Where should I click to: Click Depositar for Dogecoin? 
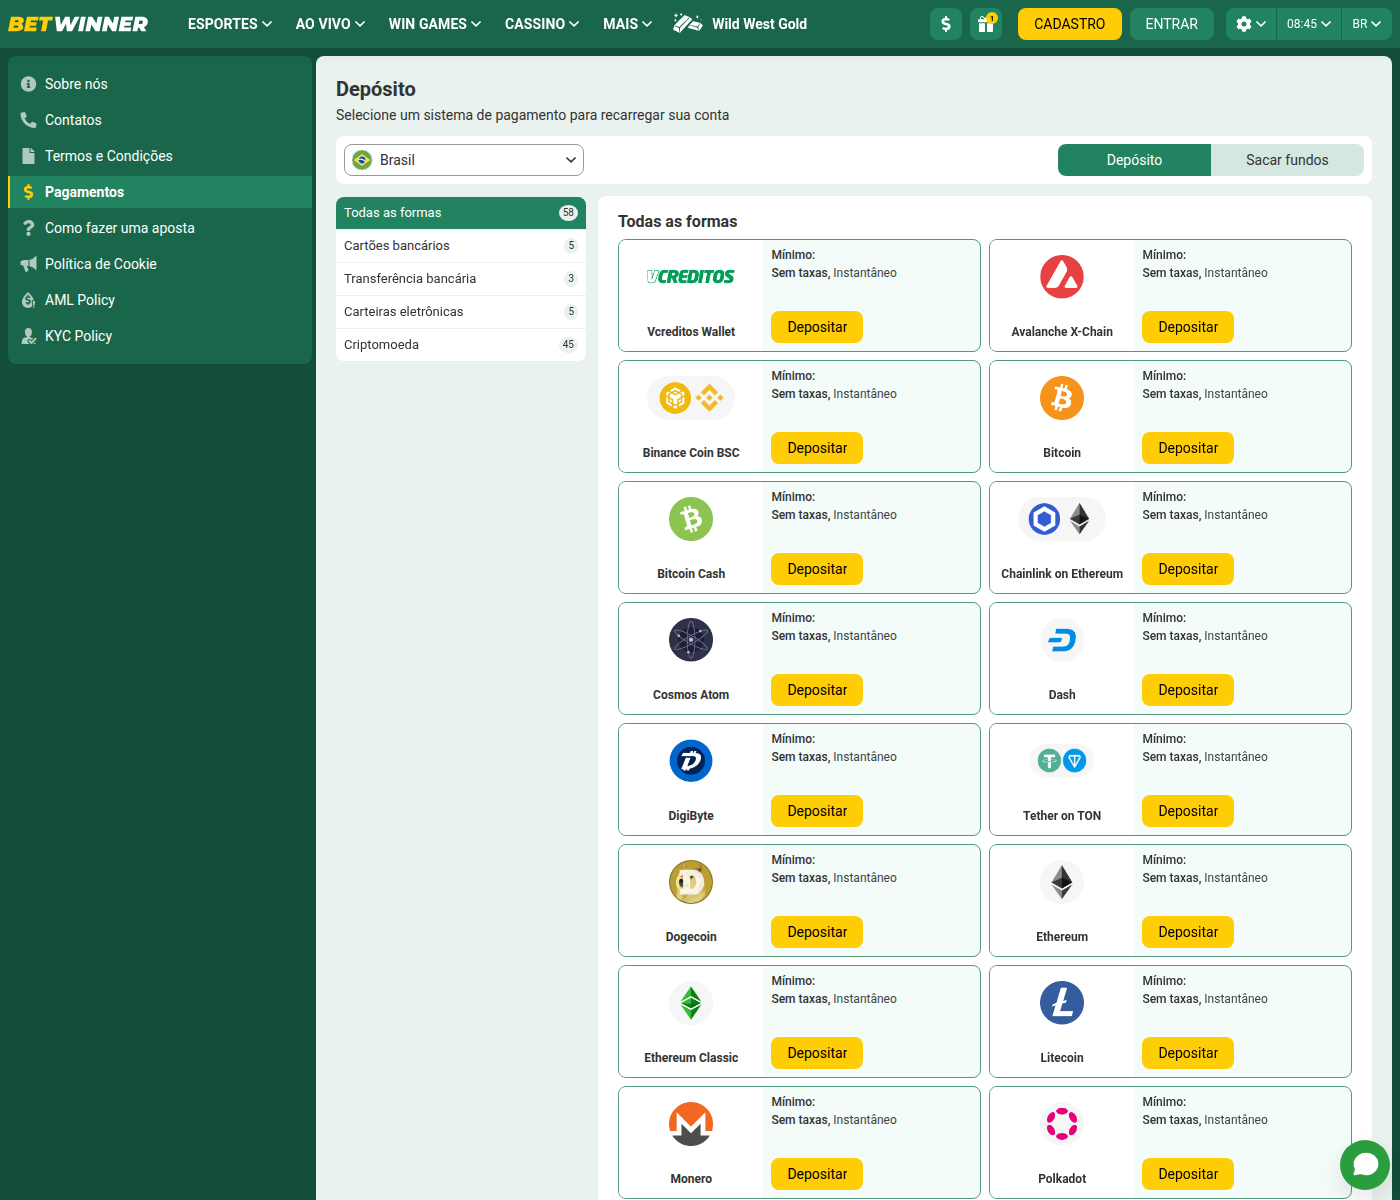[817, 932]
